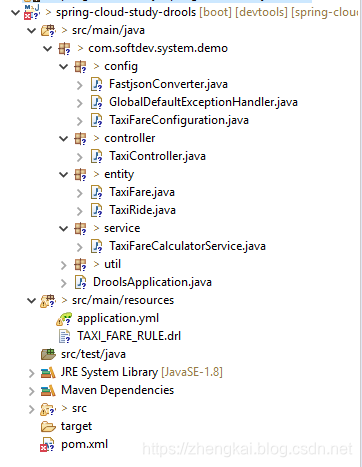Click the TAXI_FARE_RULE.drl file icon
This screenshot has width=362, height=467.
coord(64,336)
